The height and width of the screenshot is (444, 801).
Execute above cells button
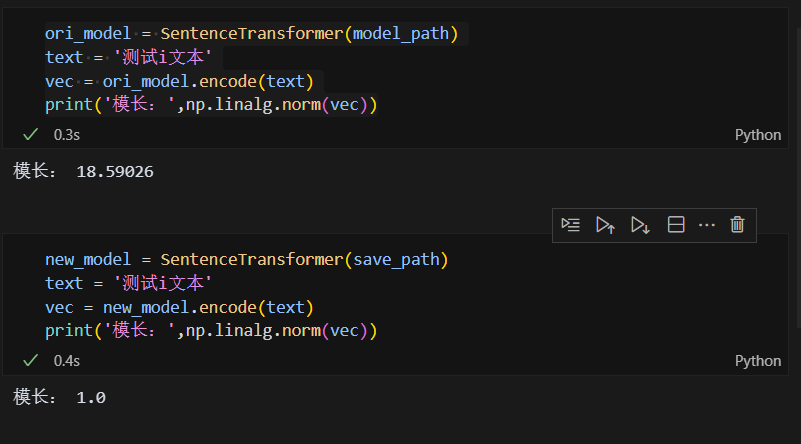pos(605,225)
